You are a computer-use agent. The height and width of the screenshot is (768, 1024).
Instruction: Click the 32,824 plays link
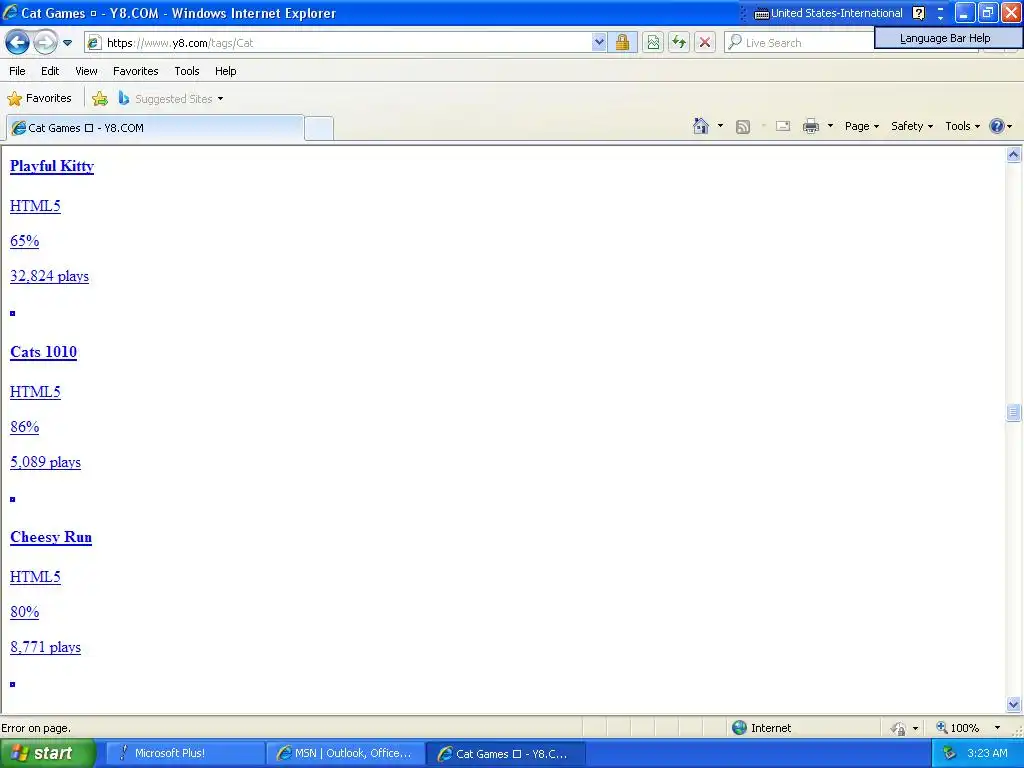49,276
